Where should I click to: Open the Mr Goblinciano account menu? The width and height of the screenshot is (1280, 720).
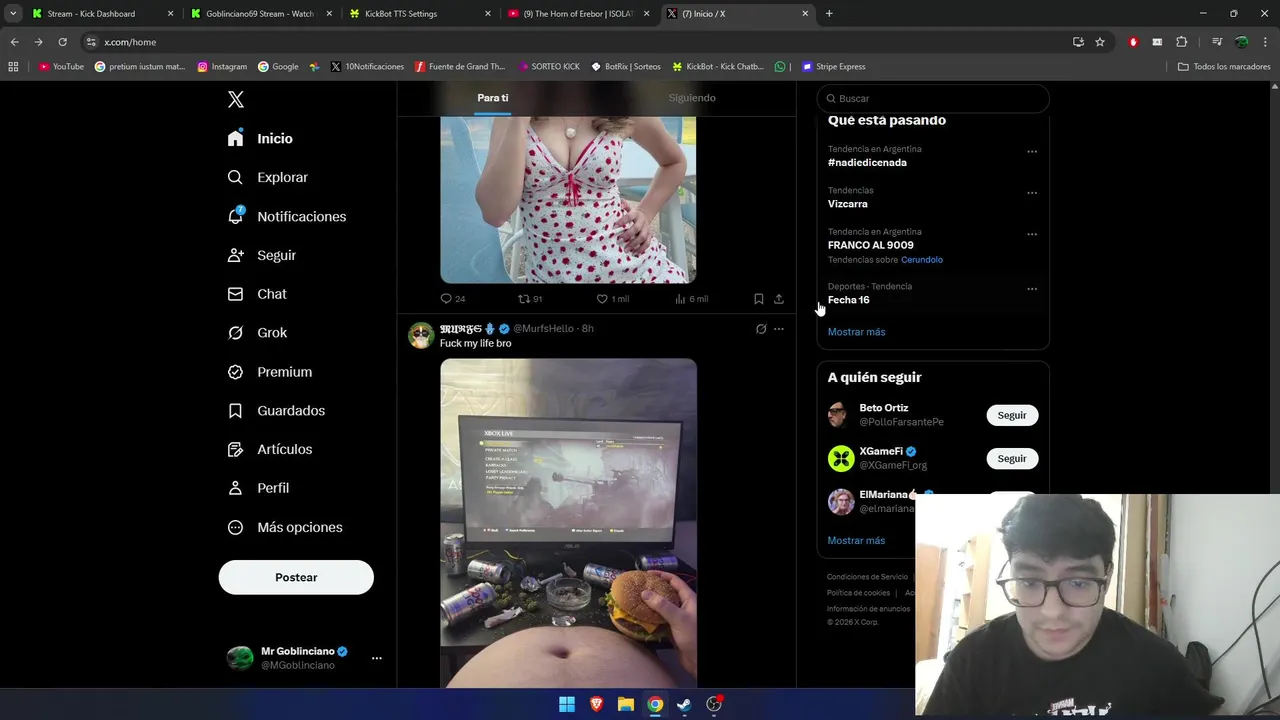(x=304, y=658)
